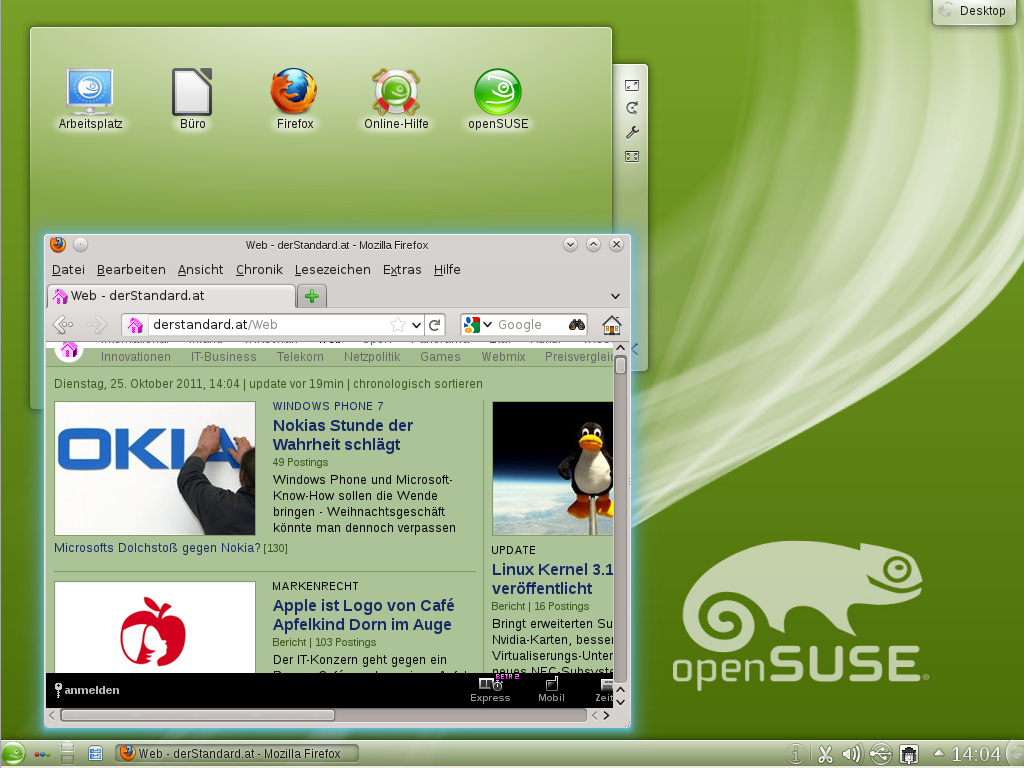Select the Web - derStandard.at tab
This screenshot has height=768, width=1024.
click(172, 296)
